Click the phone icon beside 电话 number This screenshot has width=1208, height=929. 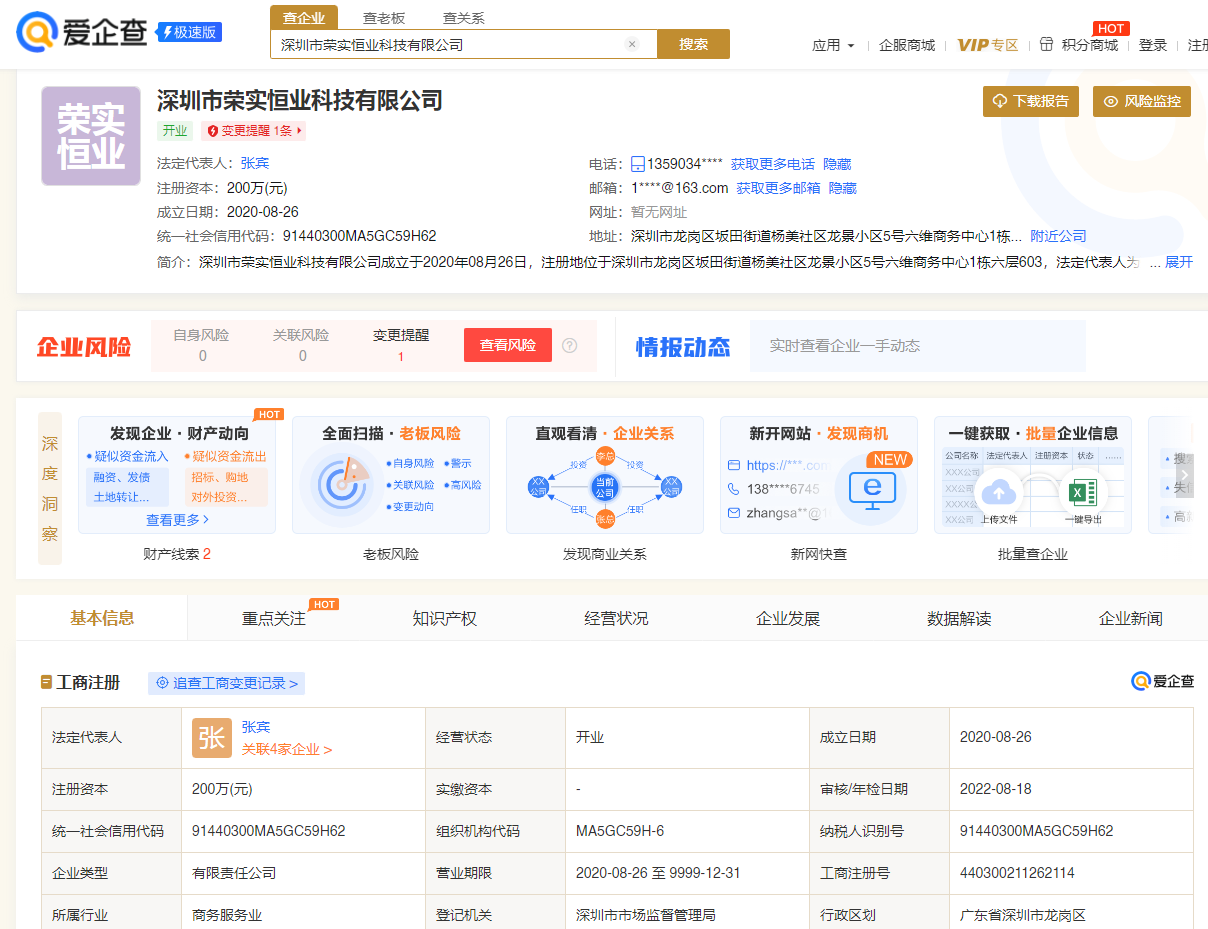[x=638, y=164]
